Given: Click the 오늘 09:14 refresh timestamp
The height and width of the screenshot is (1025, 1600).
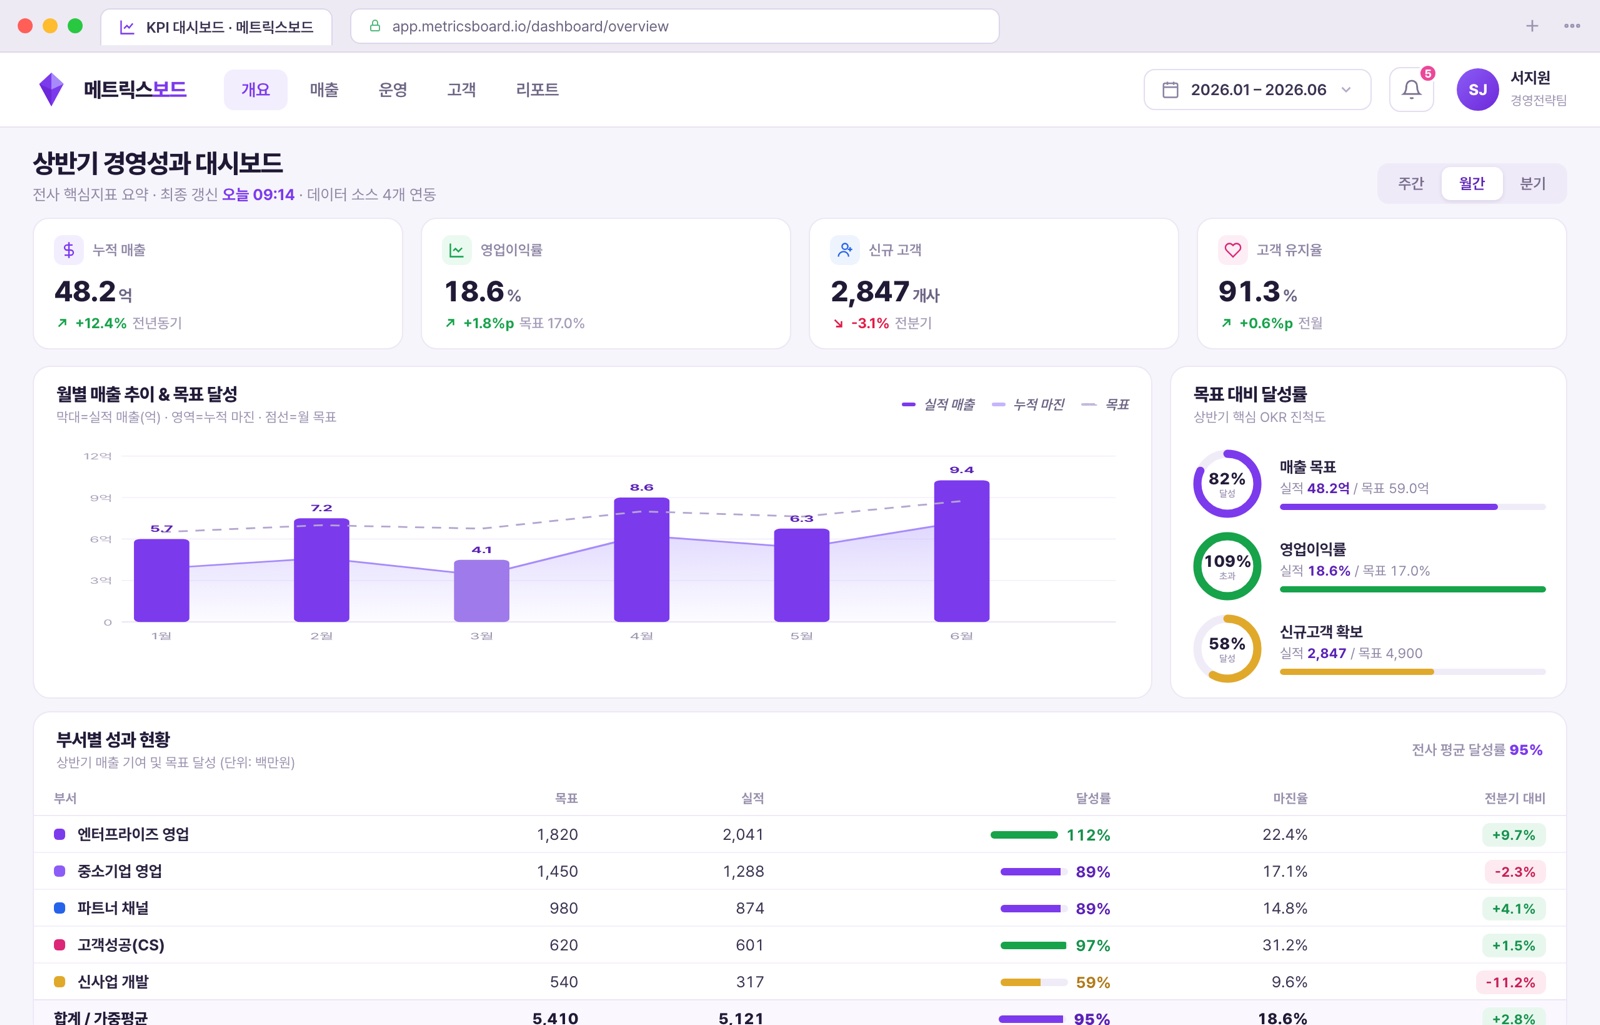Looking at the screenshot, I should (x=258, y=194).
